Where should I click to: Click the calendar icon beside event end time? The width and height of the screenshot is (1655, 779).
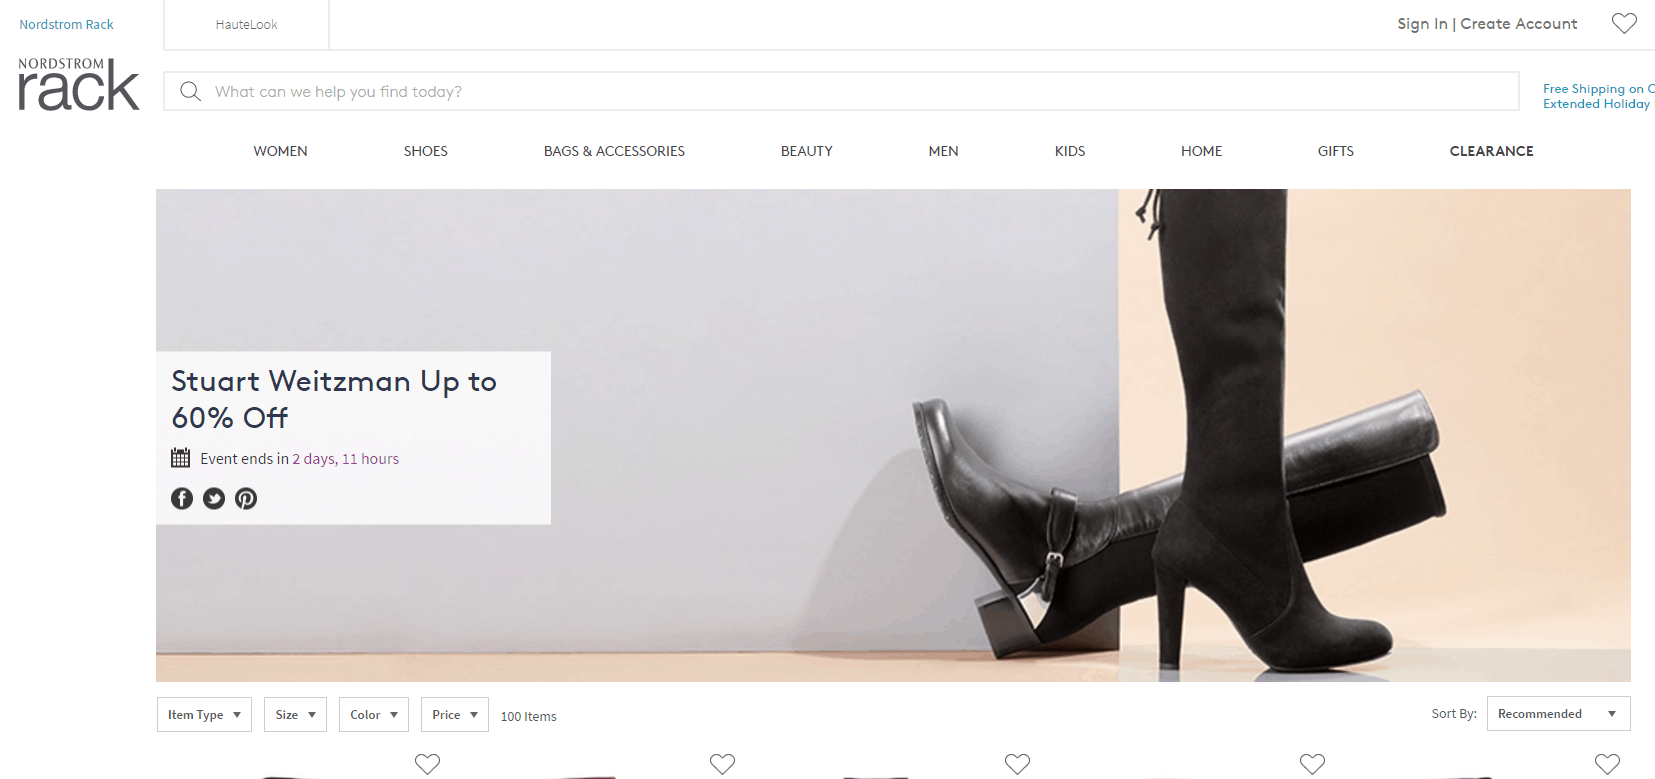[x=180, y=458]
